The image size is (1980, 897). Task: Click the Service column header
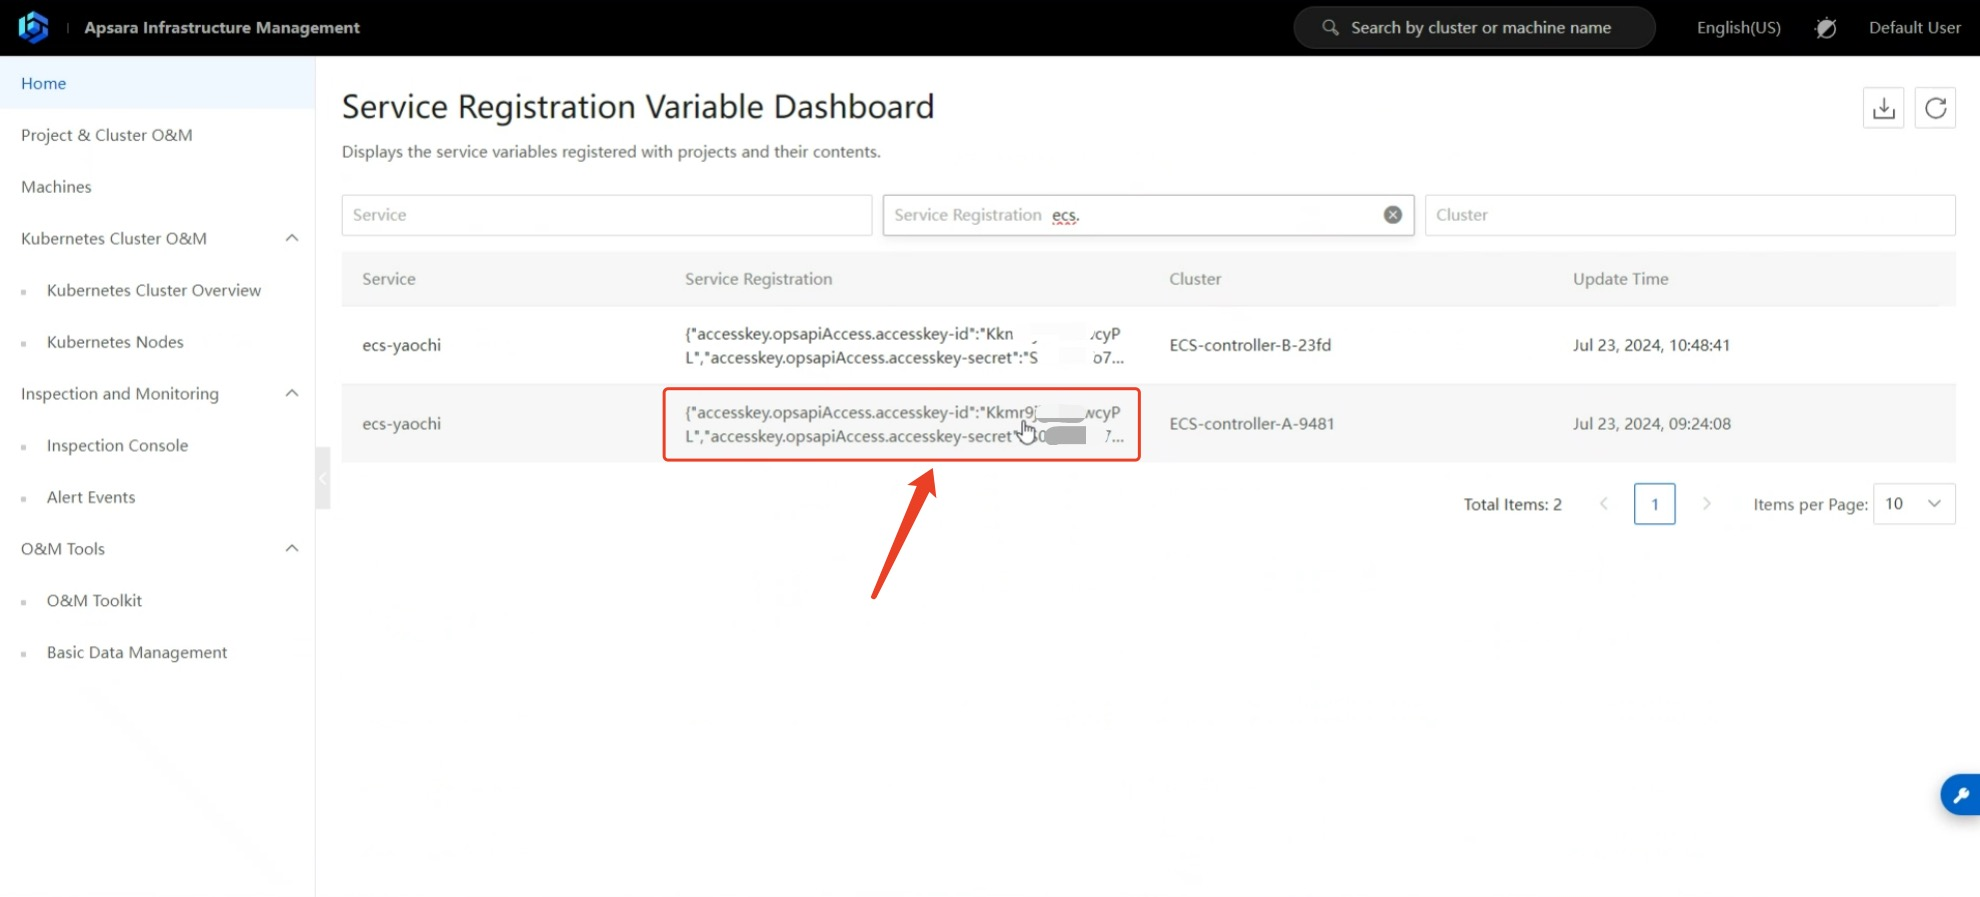[389, 279]
